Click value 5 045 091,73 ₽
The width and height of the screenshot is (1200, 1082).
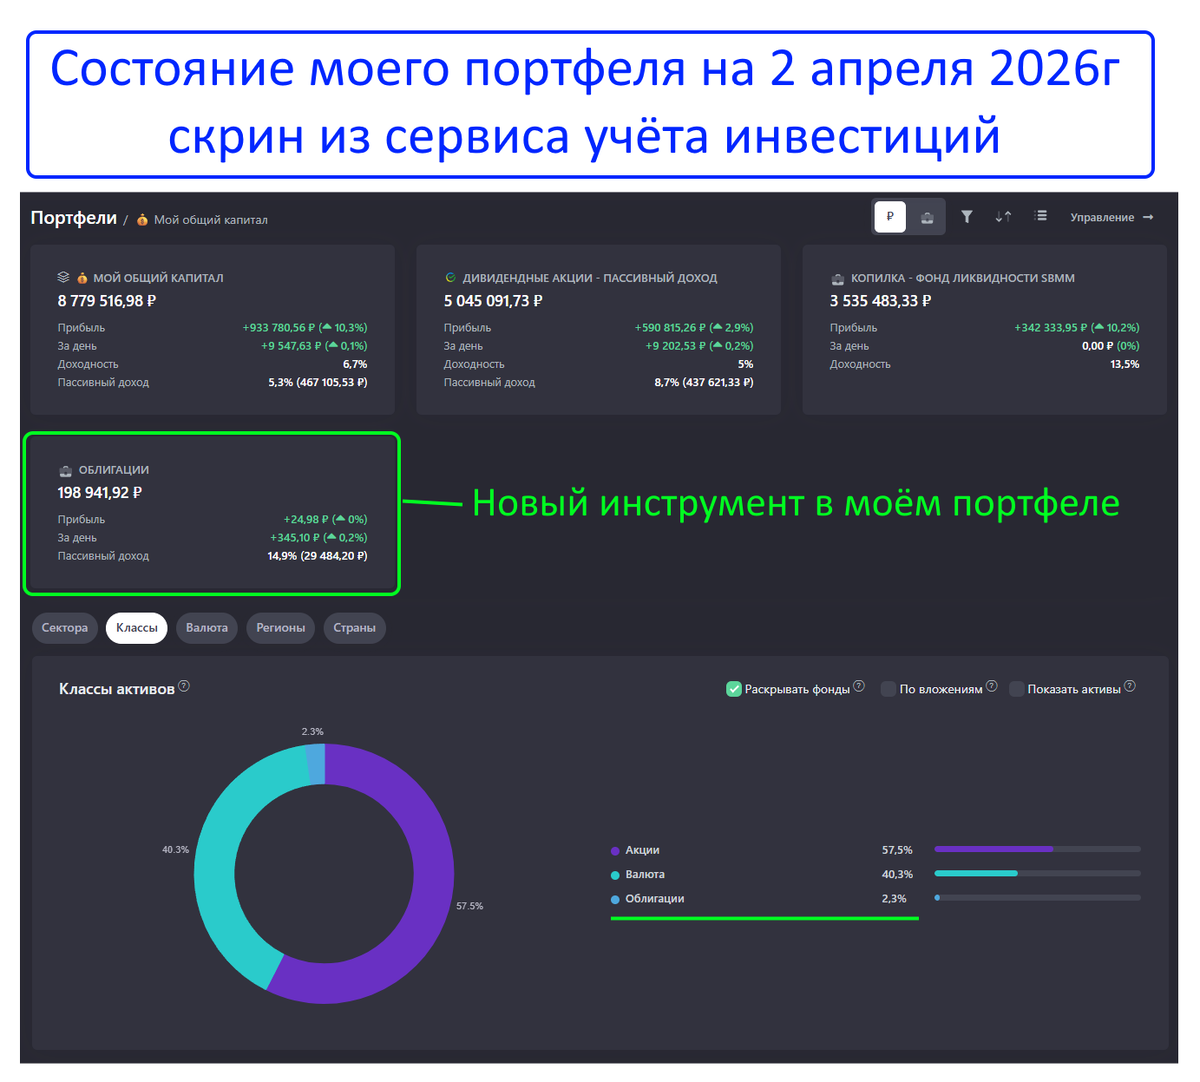pos(493,301)
